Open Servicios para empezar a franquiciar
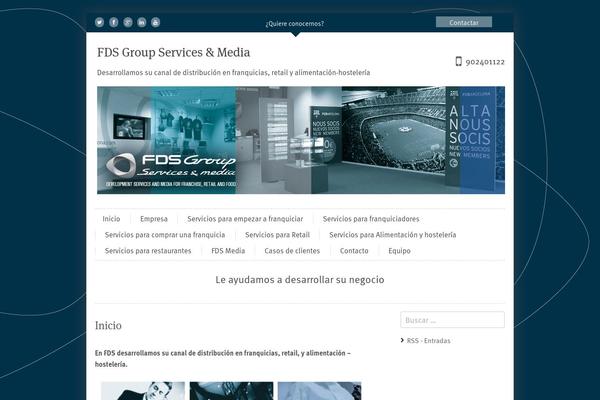 pos(245,219)
